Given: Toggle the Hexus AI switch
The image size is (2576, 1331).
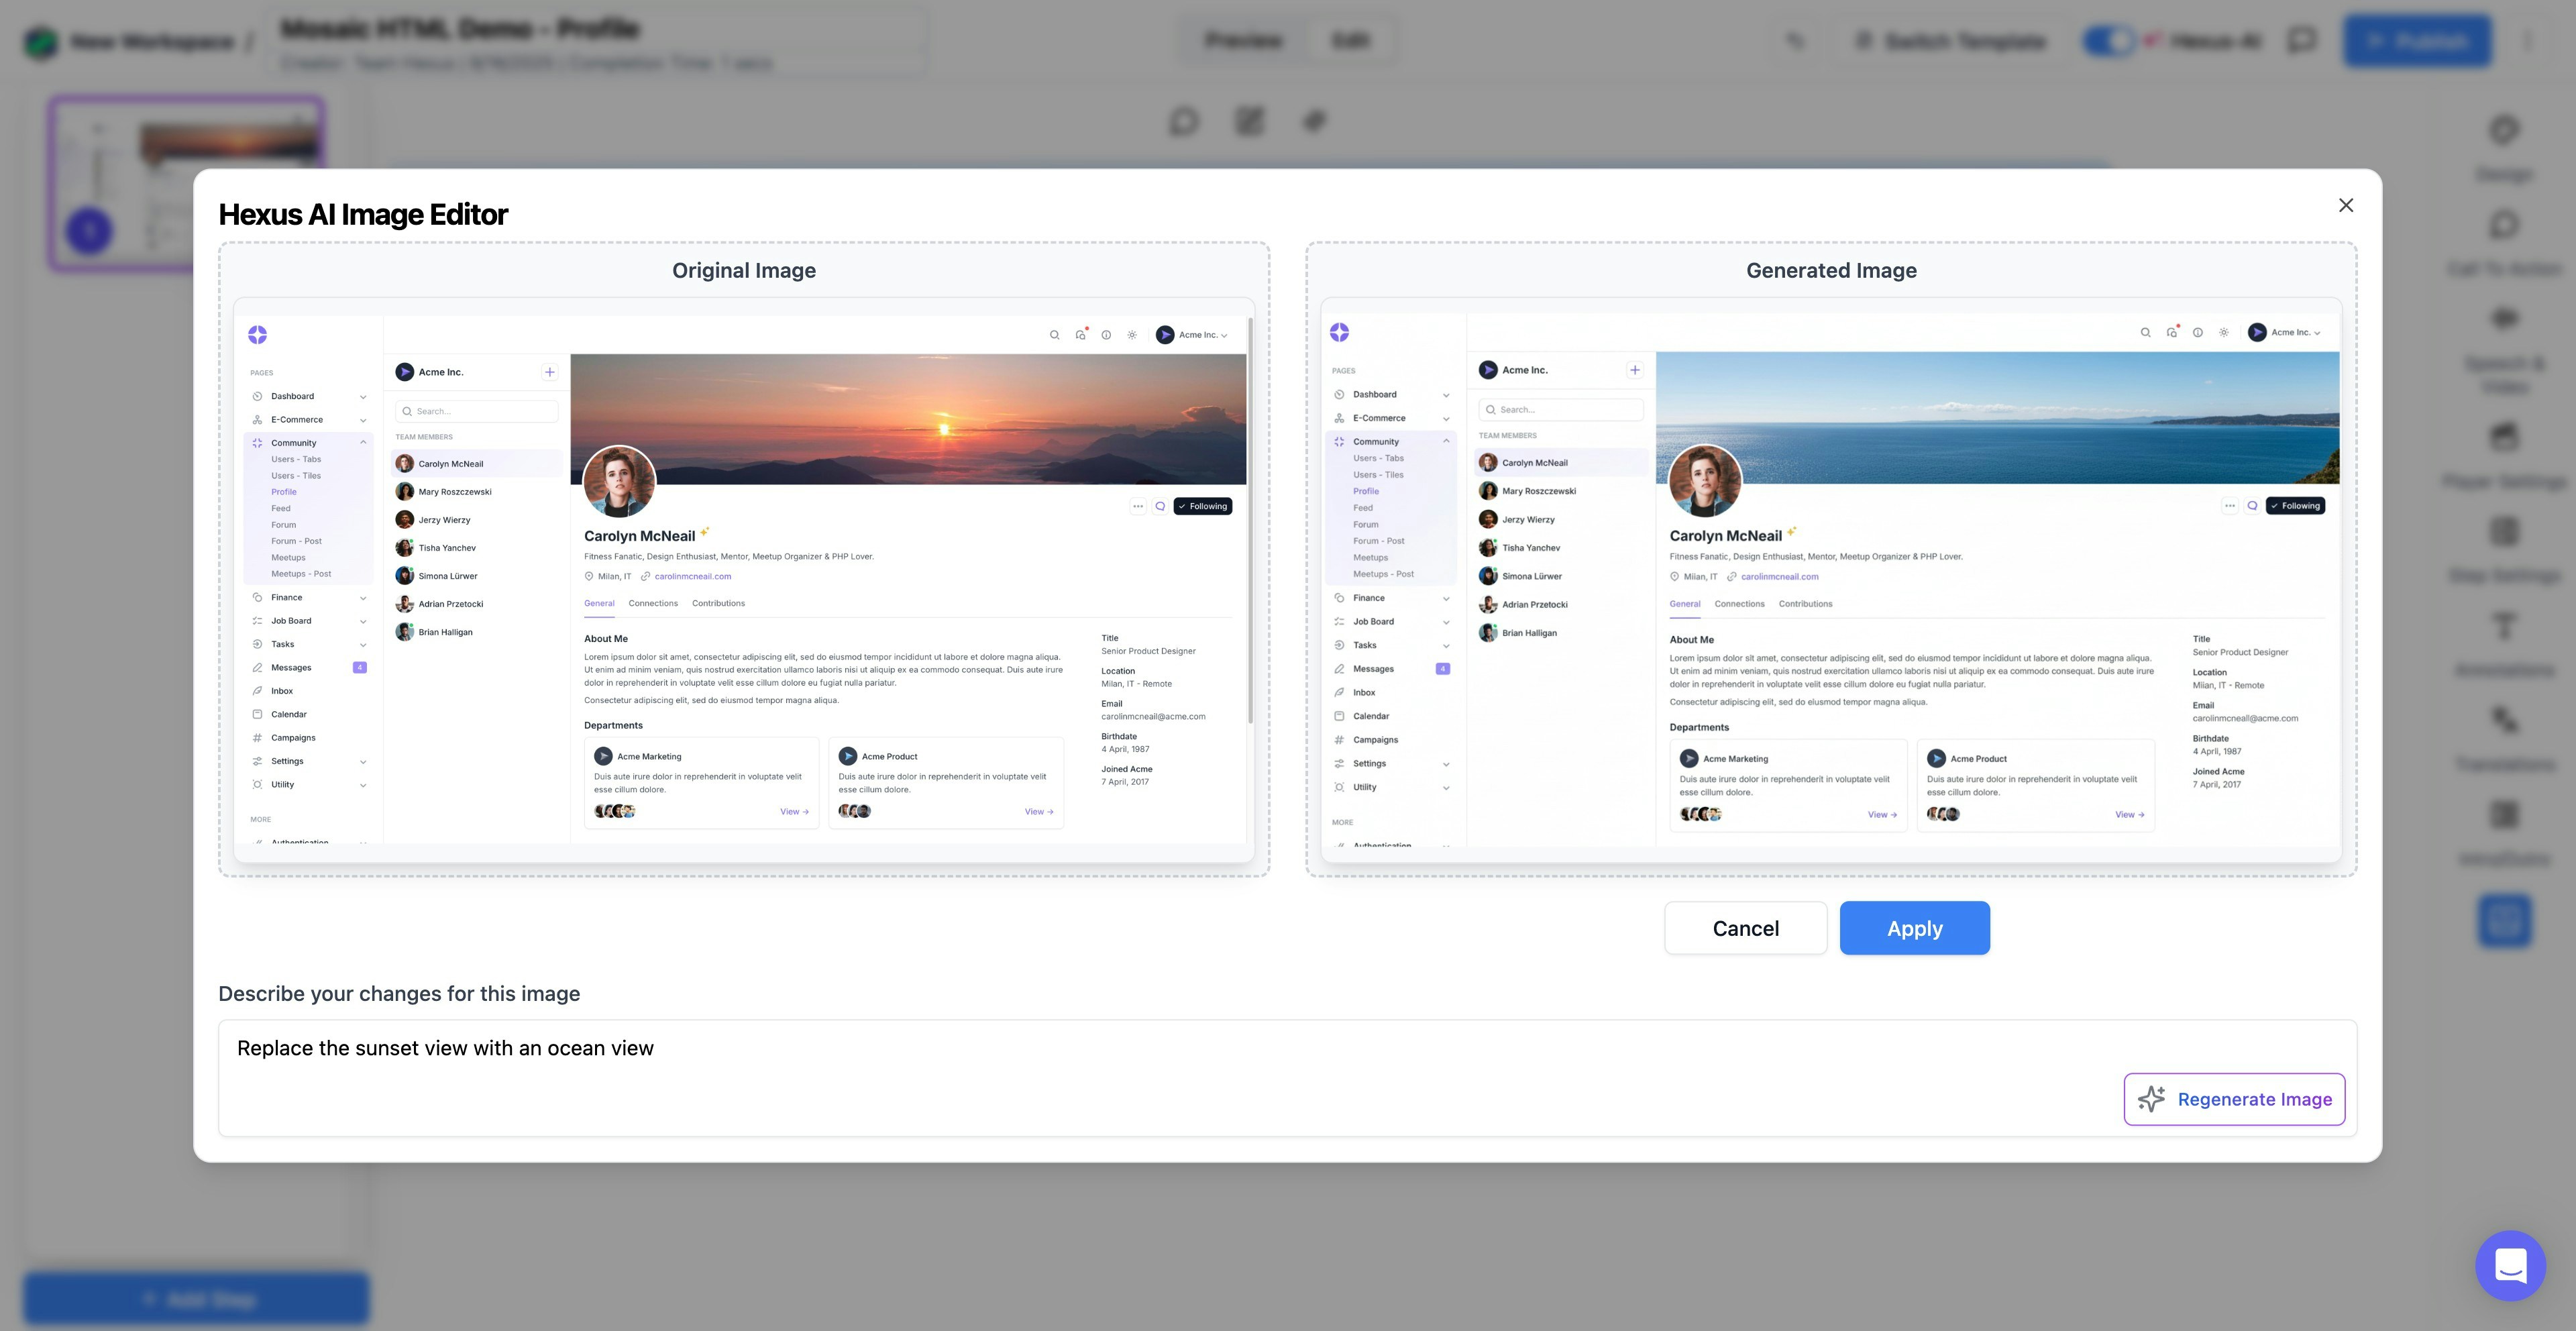Looking at the screenshot, I should coord(2110,41).
